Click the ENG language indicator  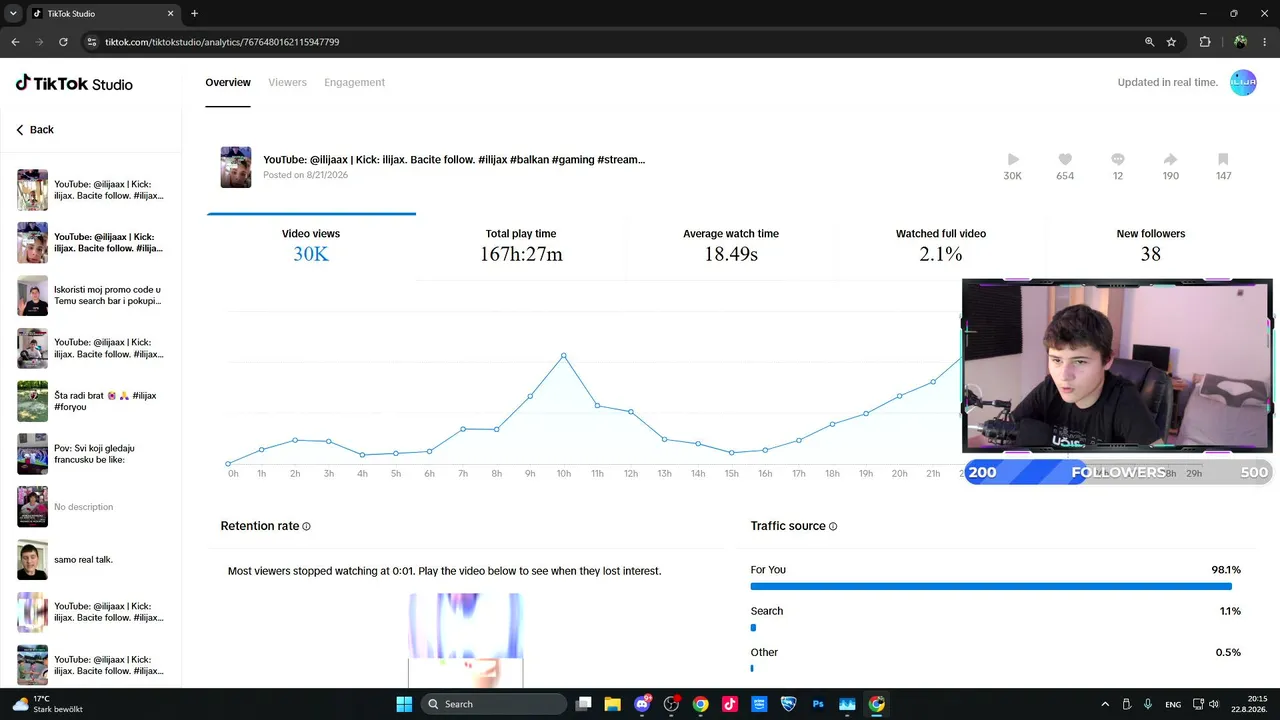[x=1172, y=704]
